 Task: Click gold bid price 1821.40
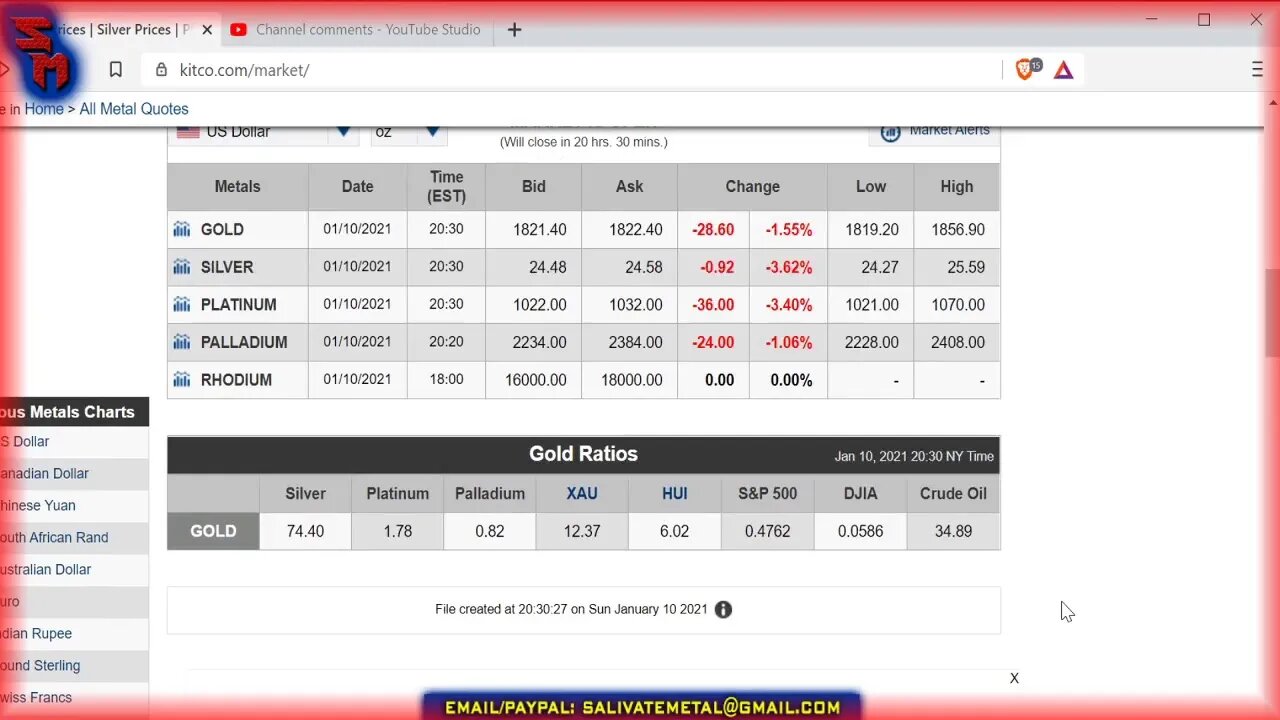[540, 230]
